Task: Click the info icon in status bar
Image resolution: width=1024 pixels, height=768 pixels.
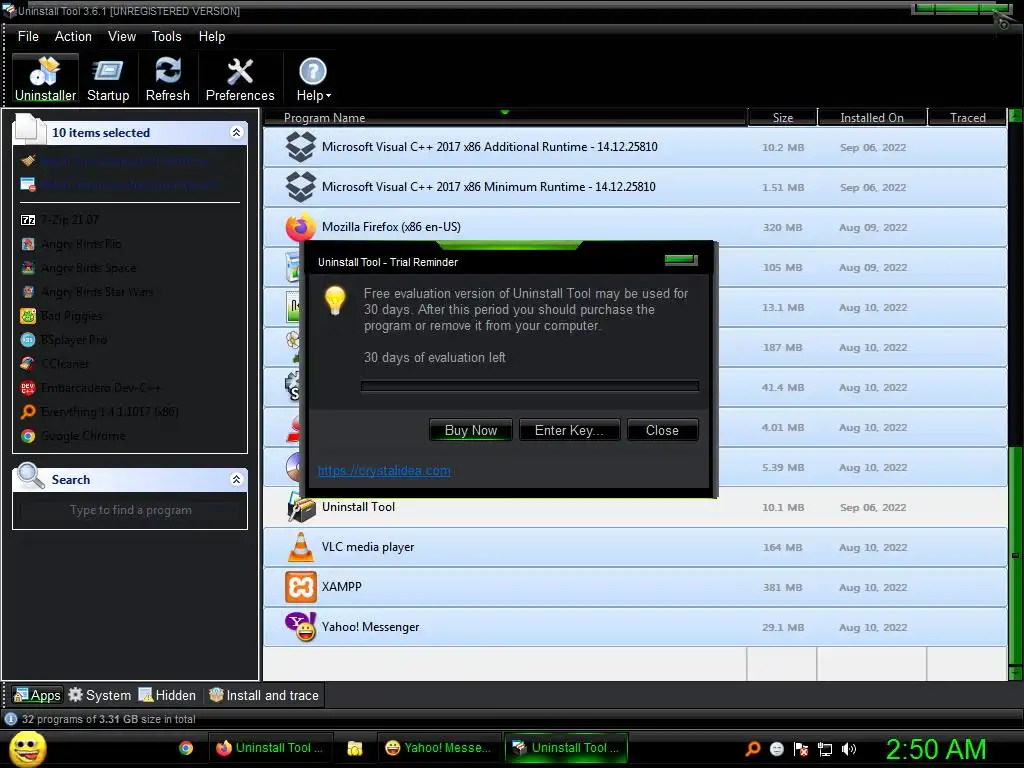Action: coord(10,719)
